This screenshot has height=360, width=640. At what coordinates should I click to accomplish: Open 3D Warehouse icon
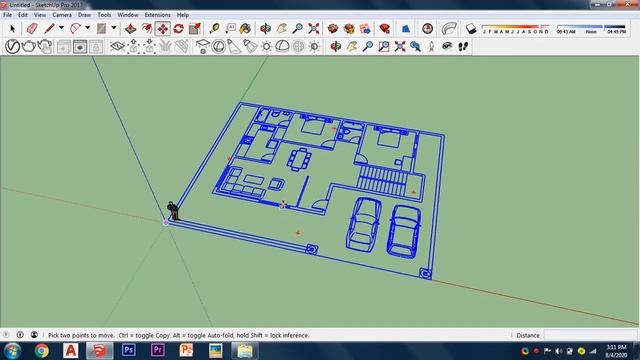pyautogui.click(x=333, y=29)
